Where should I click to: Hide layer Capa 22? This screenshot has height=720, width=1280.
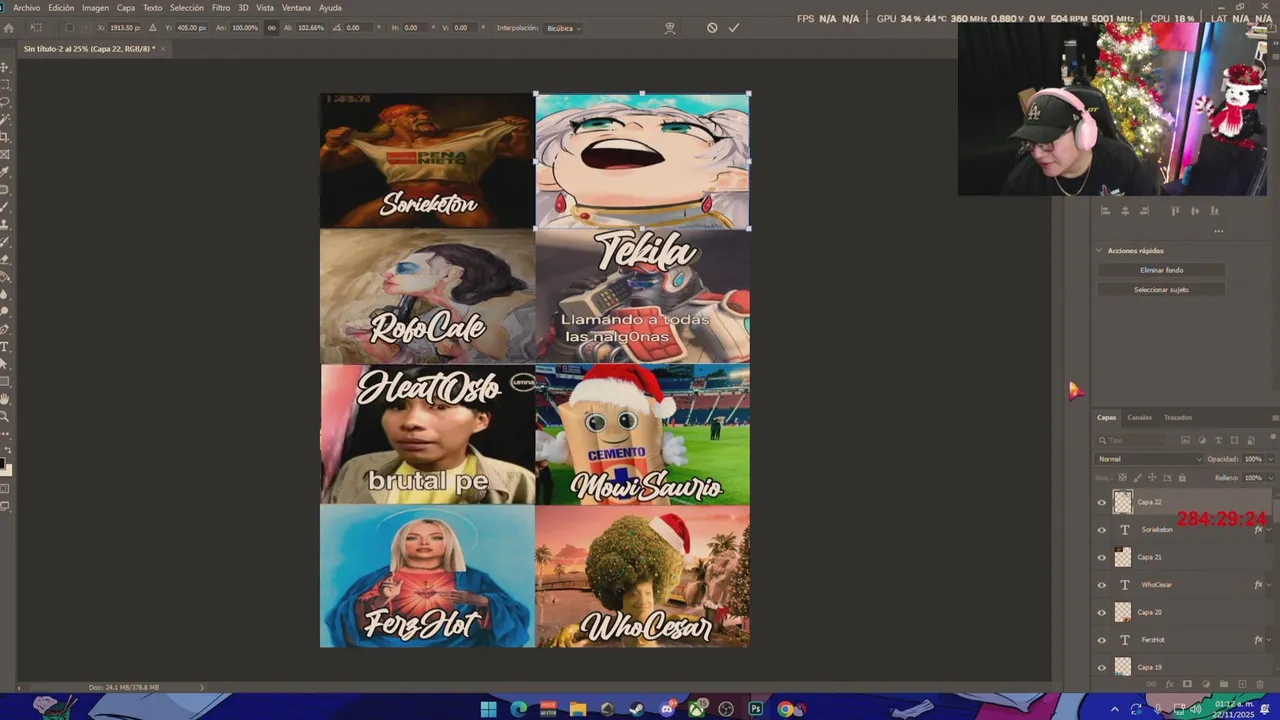(1102, 502)
